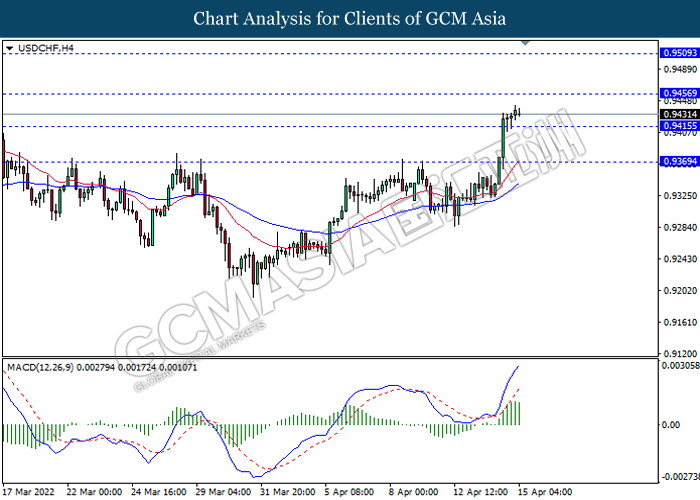This screenshot has width=700, height=500.
Task: Select the 8 Apr 00:00 time label
Action: click(414, 492)
